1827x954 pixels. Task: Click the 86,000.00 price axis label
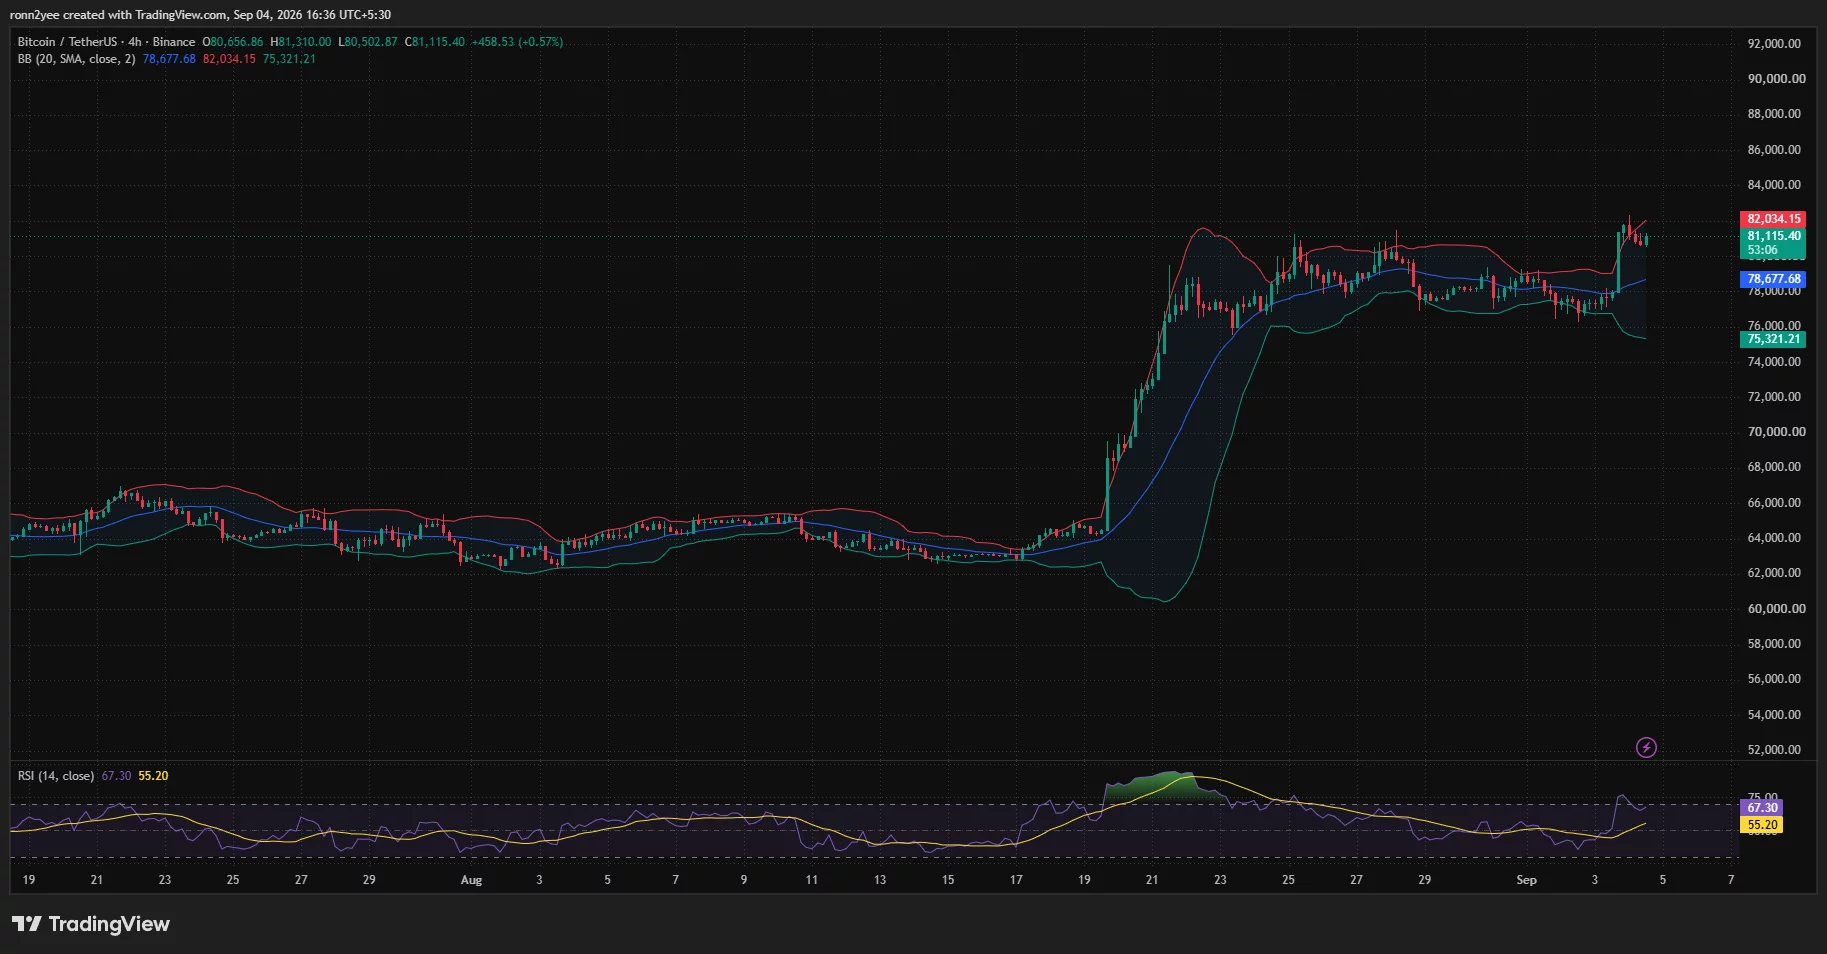(1774, 150)
